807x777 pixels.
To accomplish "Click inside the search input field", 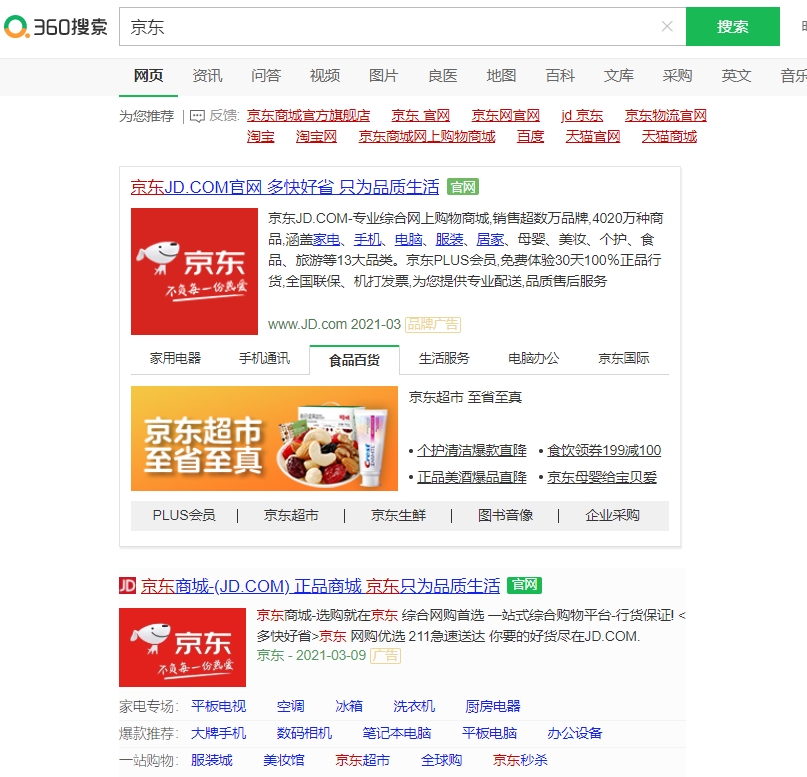I will pos(390,26).
